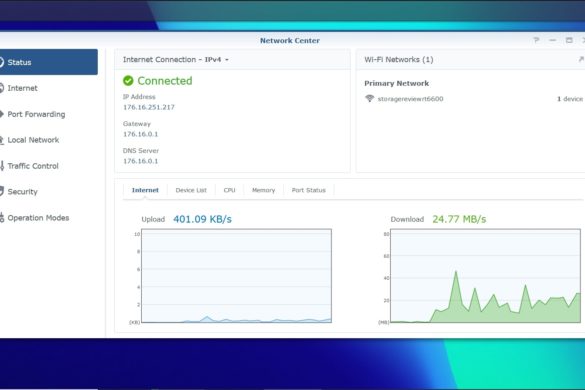The height and width of the screenshot is (390, 585).
Task: Switch to the Device List tab
Action: tap(191, 190)
